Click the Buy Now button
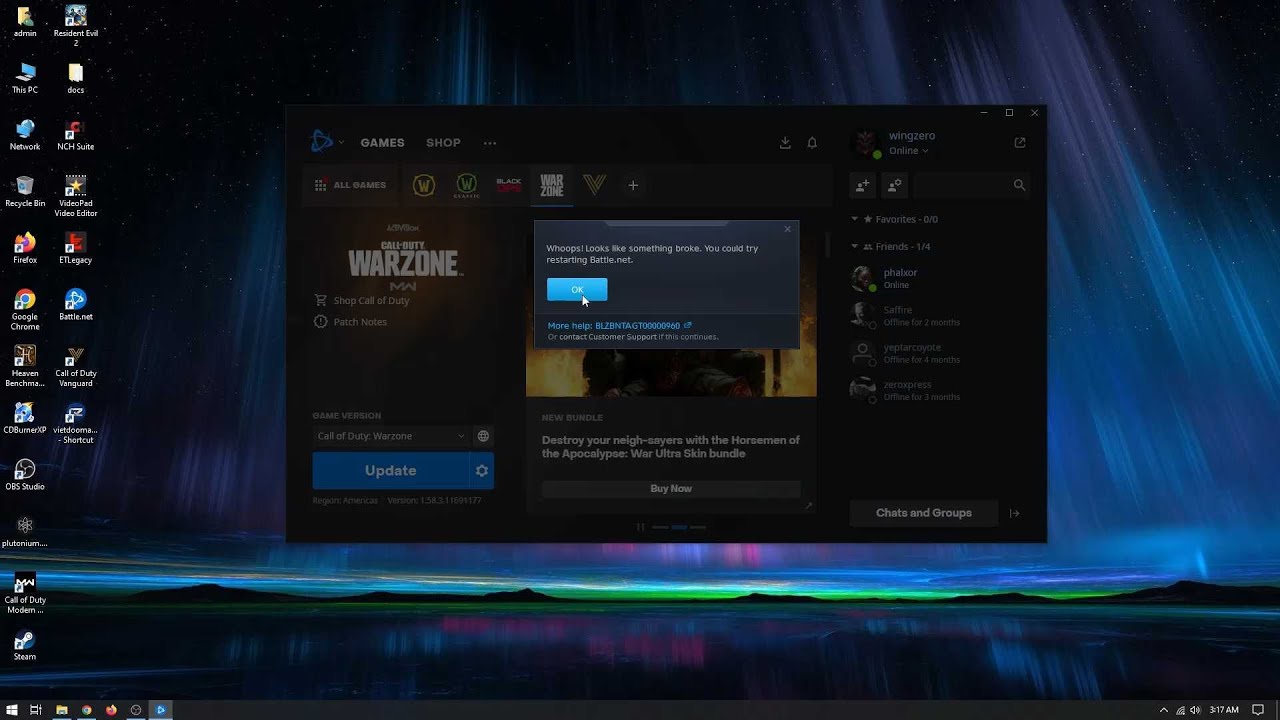The image size is (1280, 720). point(671,488)
